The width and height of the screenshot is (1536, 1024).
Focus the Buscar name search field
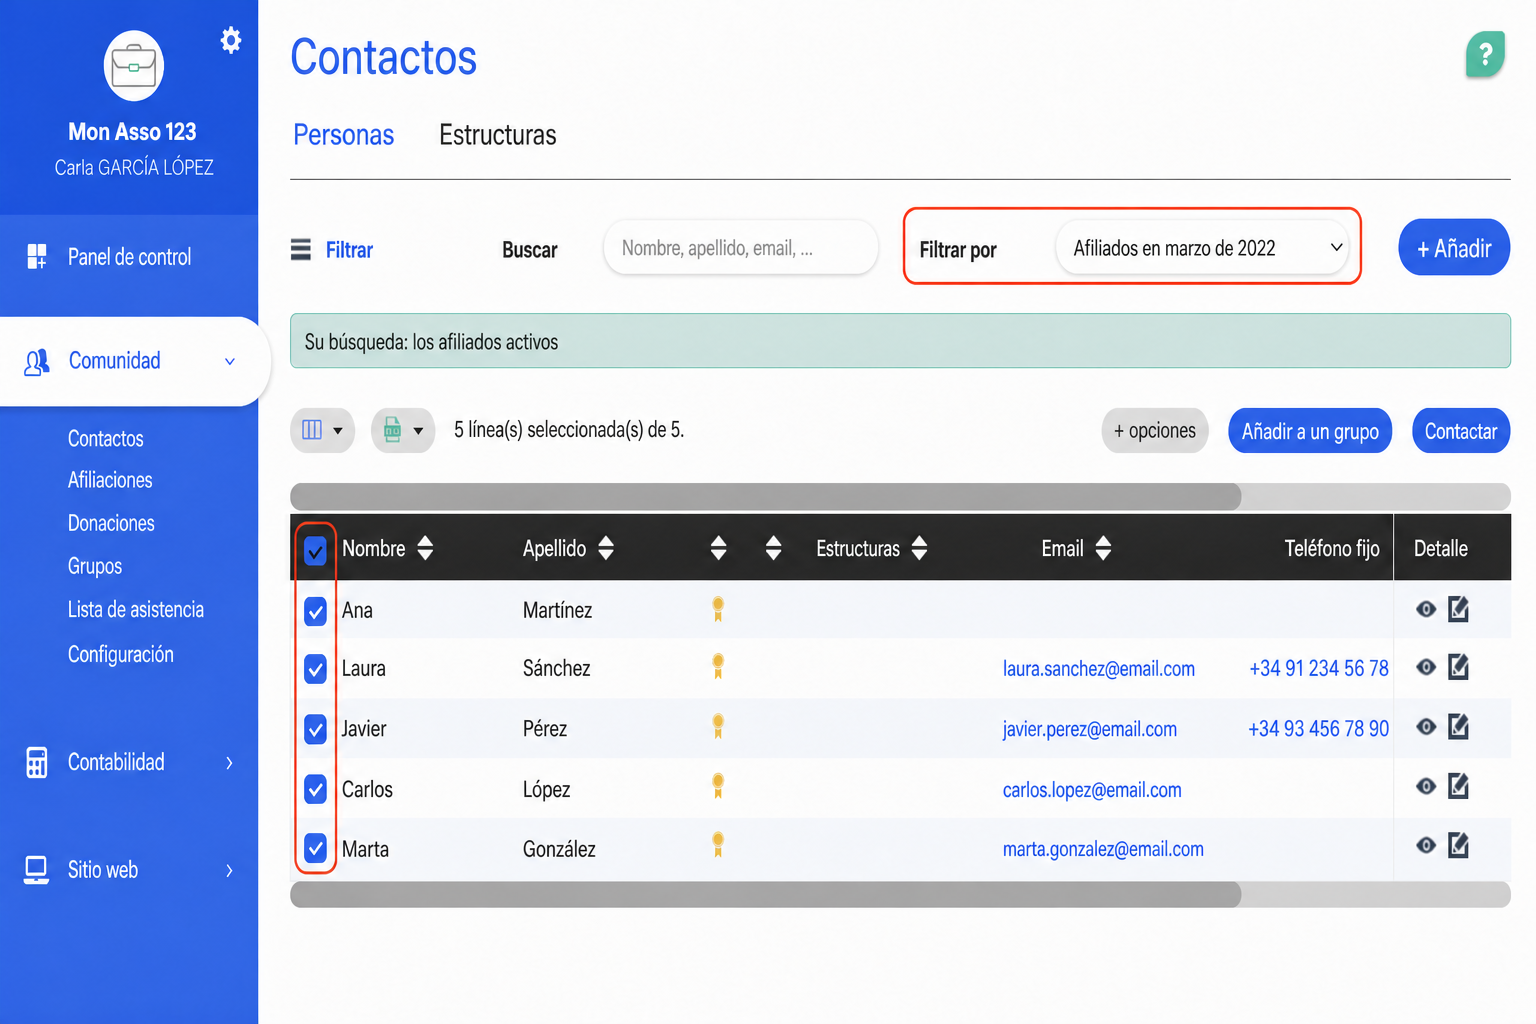click(741, 248)
